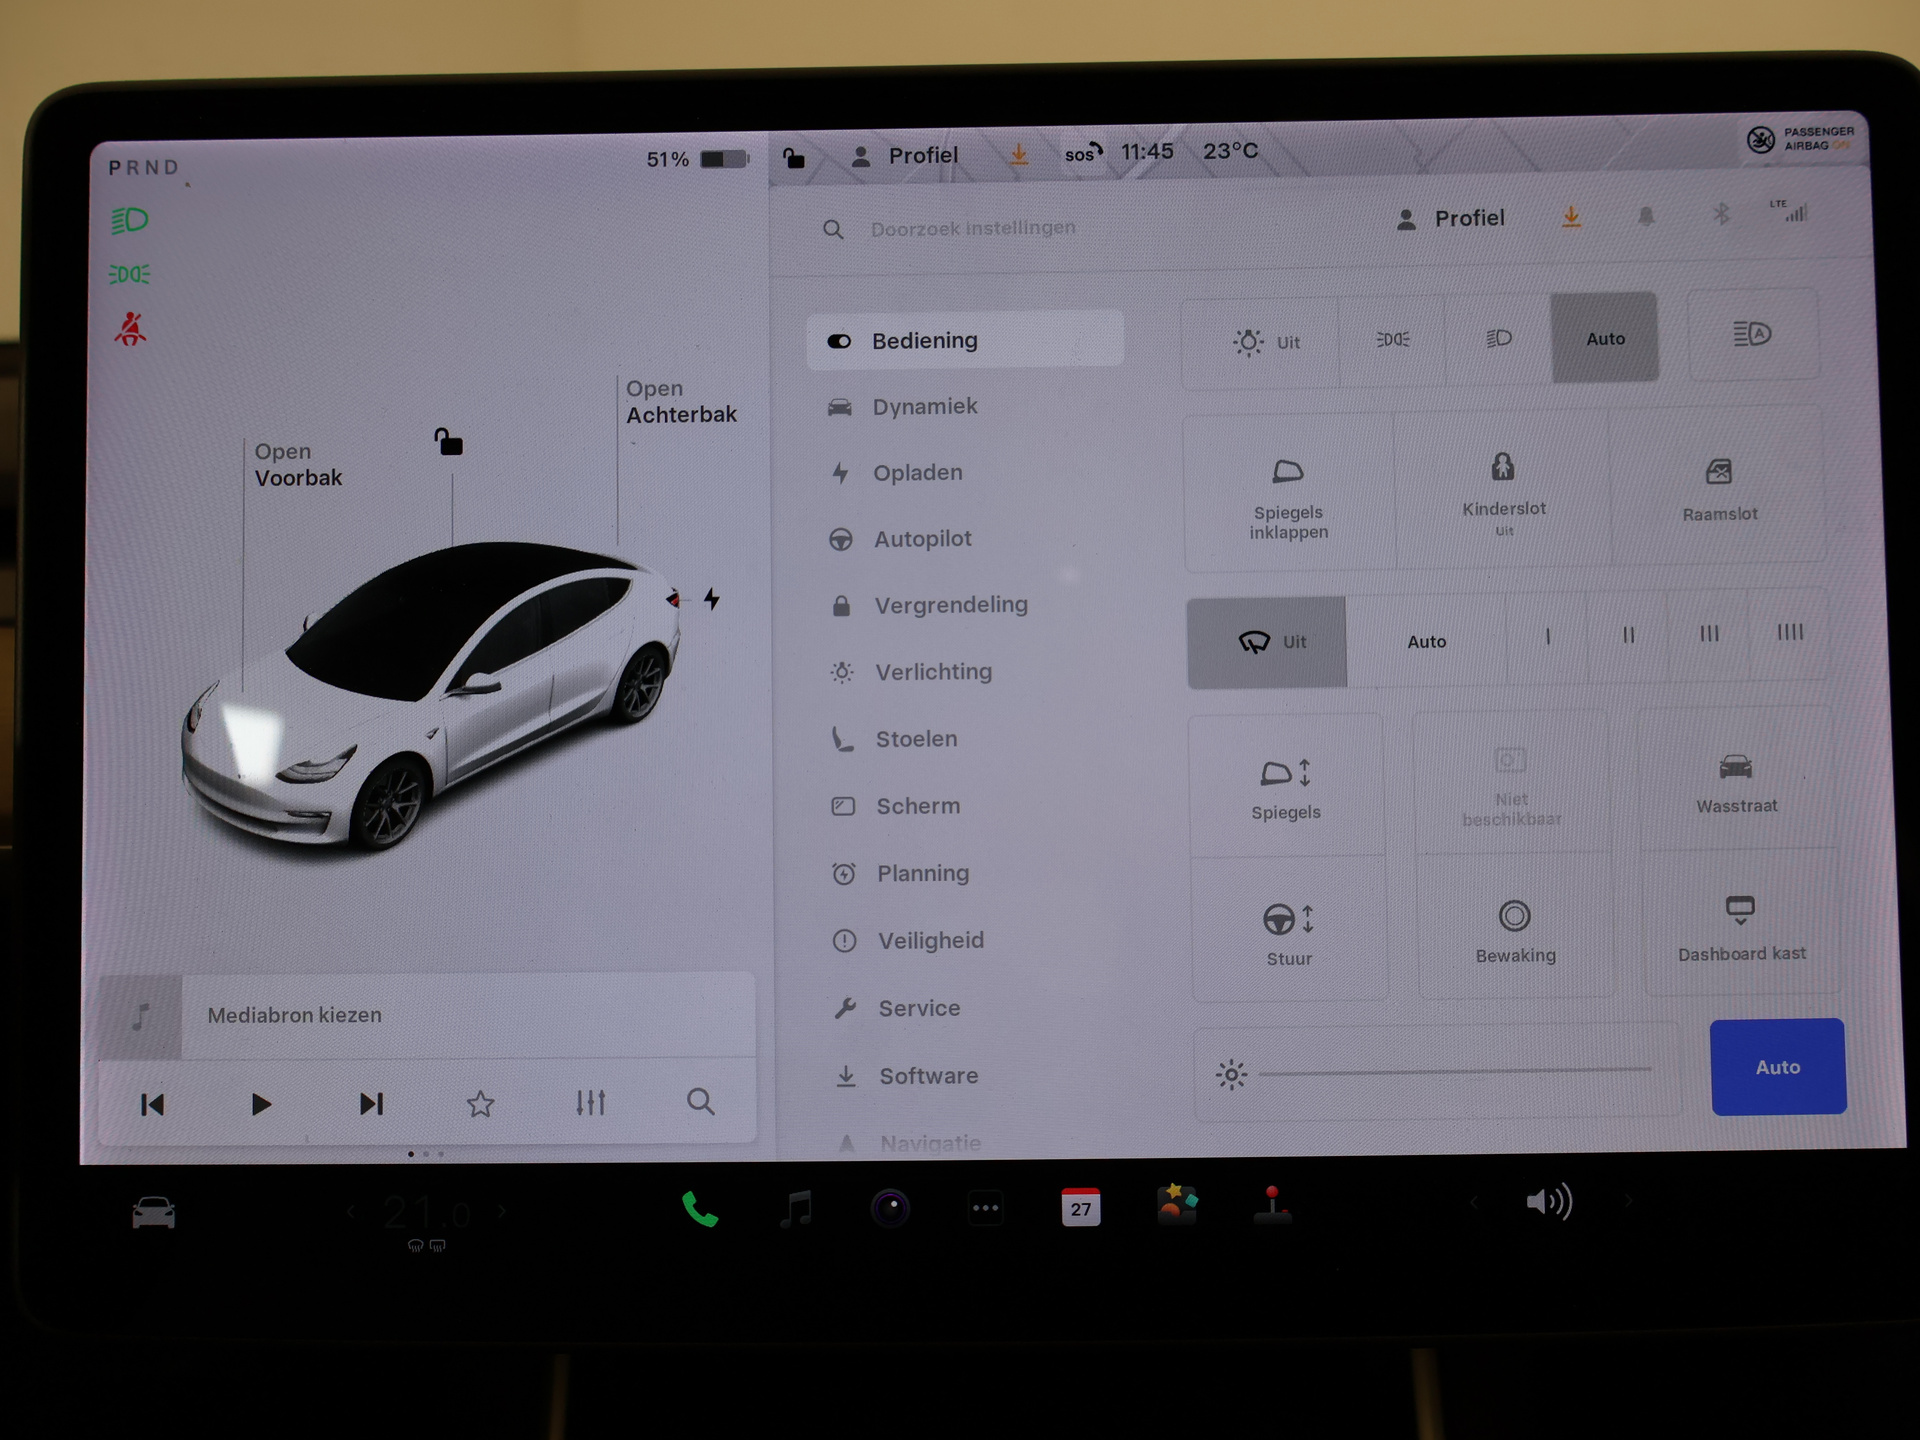This screenshot has width=1920, height=1440.
Task: Set headlights to Auto mode
Action: [1605, 338]
